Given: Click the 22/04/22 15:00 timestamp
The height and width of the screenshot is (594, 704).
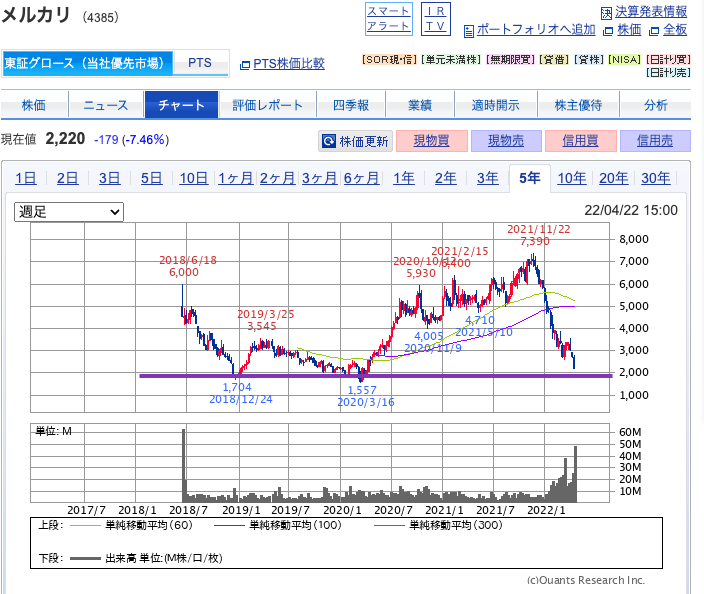Looking at the screenshot, I should click(x=631, y=210).
